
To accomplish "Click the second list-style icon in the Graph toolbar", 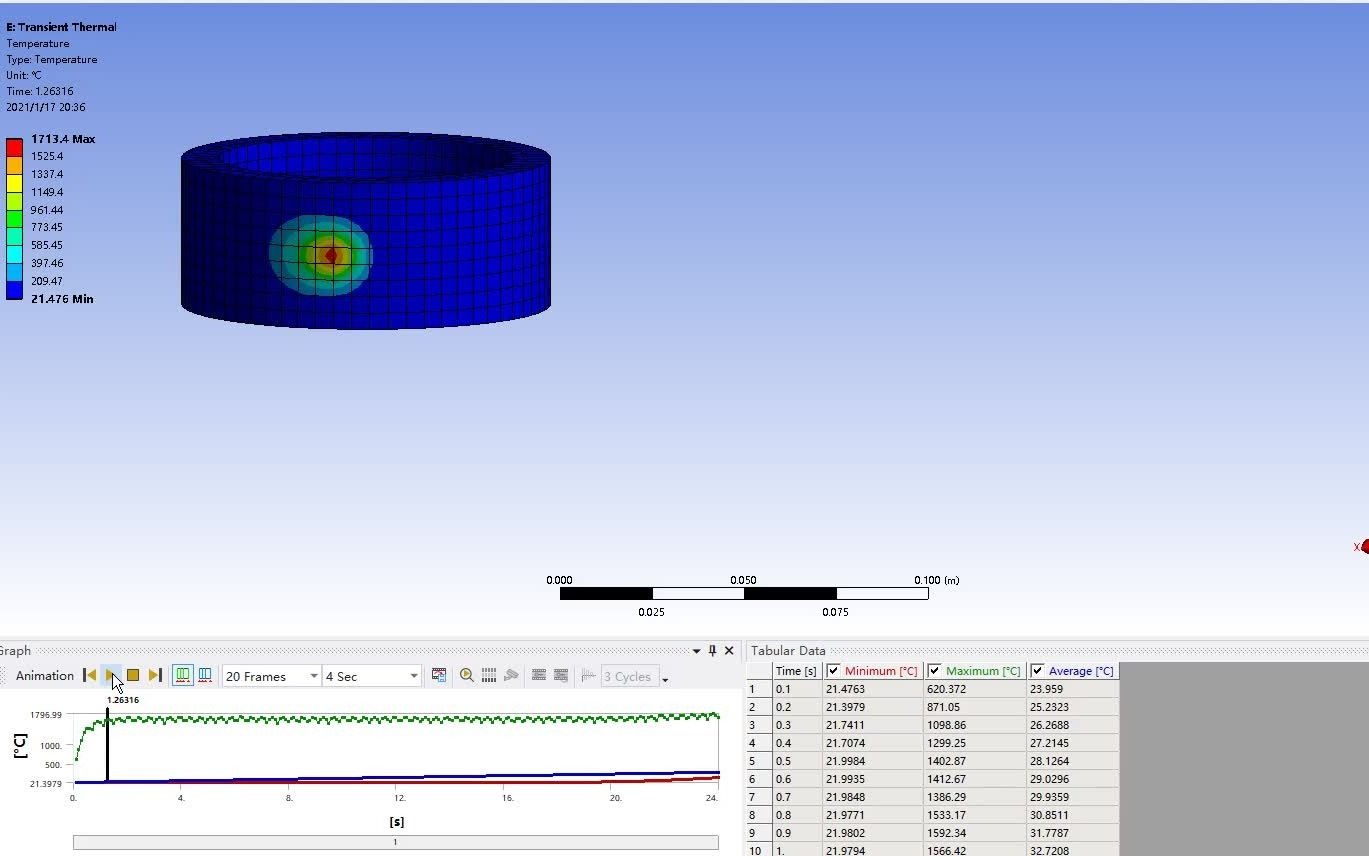I will click(x=561, y=676).
